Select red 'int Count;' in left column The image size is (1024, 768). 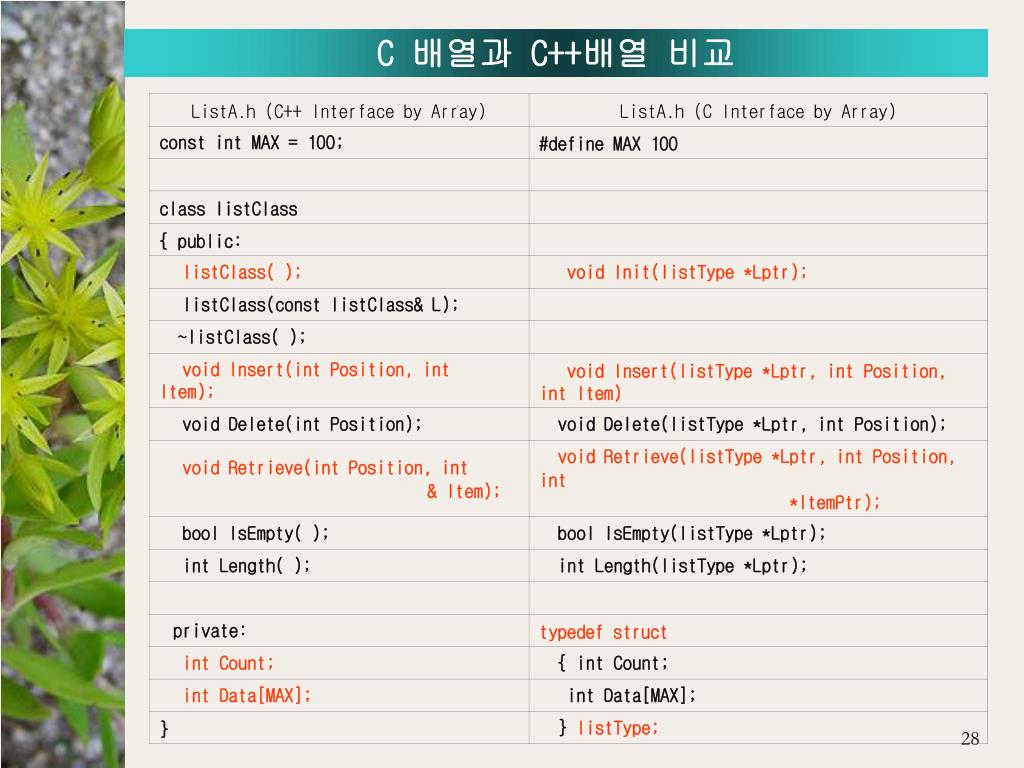pyautogui.click(x=229, y=664)
